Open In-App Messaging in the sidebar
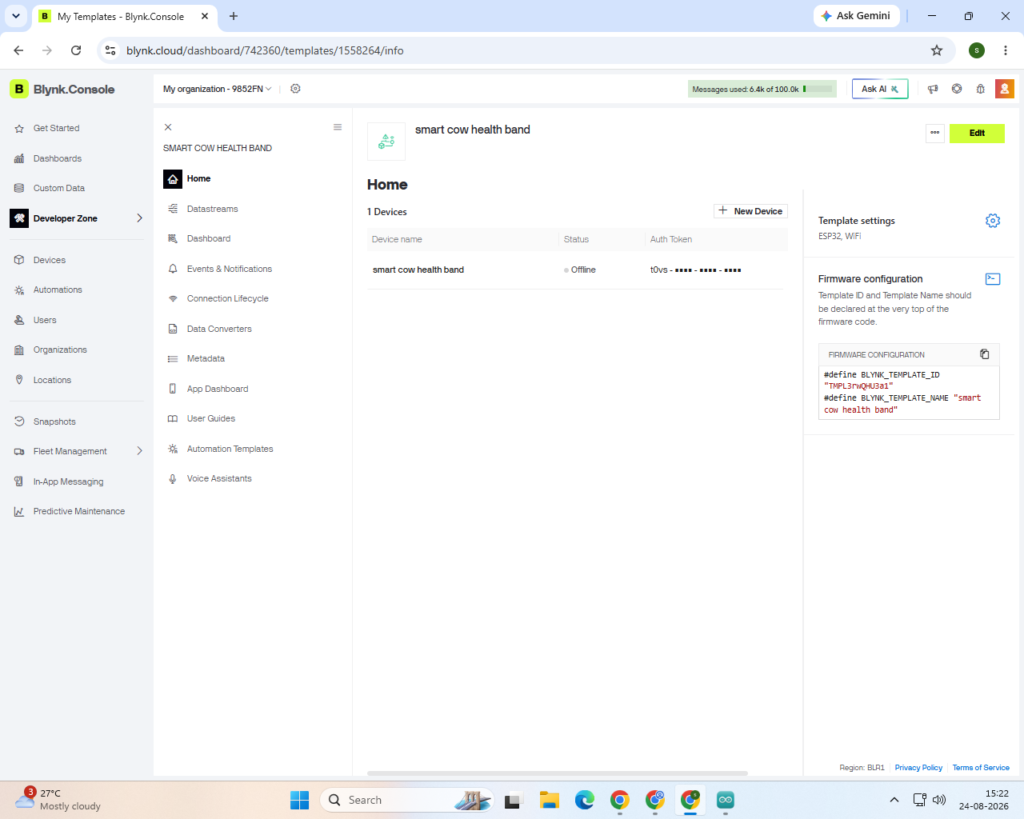Screen dimensions: 1024x819 (x=68, y=482)
